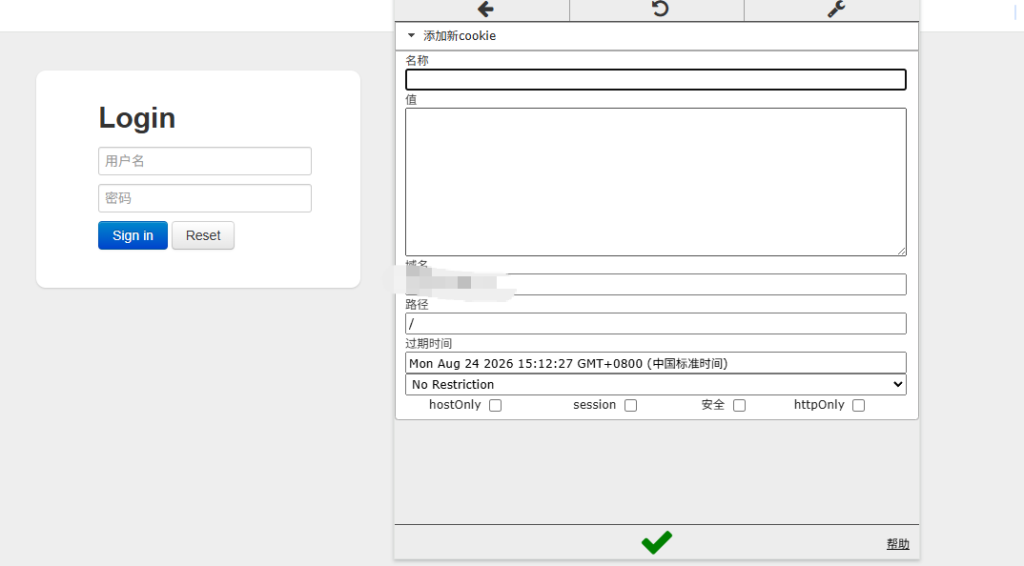
Task: Toggle the session checkbox
Action: click(631, 406)
